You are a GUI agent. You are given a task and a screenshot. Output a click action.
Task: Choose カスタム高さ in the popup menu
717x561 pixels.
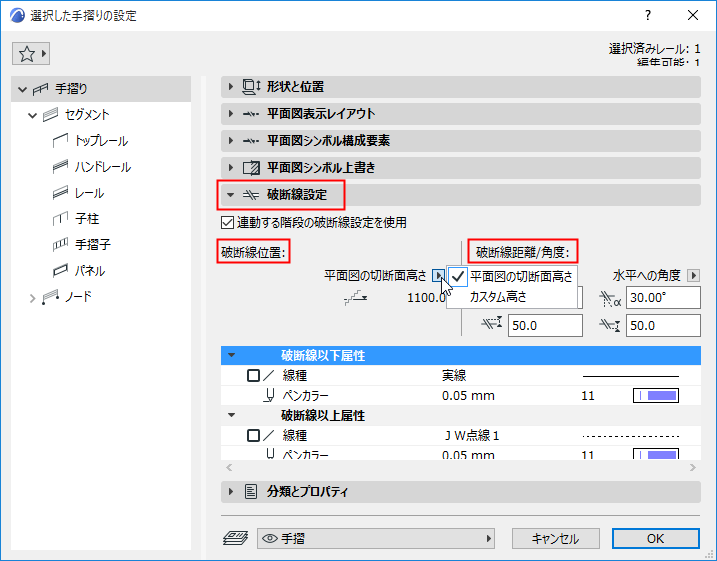coord(512,297)
